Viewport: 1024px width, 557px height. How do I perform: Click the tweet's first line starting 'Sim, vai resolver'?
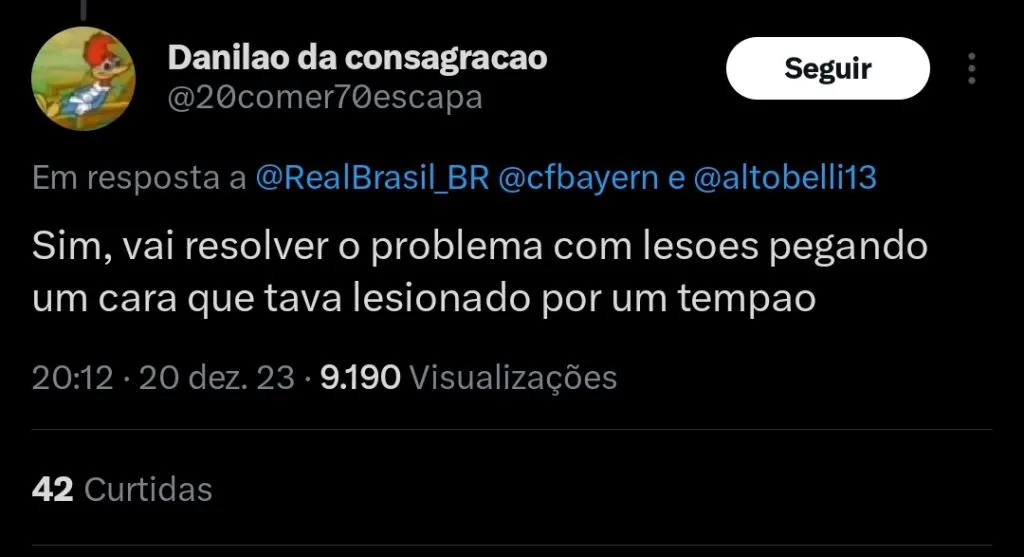(x=480, y=247)
